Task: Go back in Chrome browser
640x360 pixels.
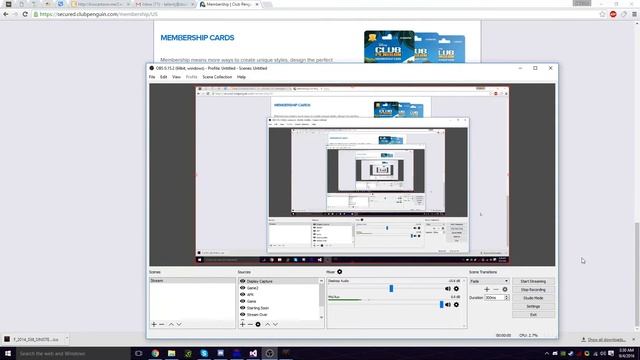Action: click(6, 14)
